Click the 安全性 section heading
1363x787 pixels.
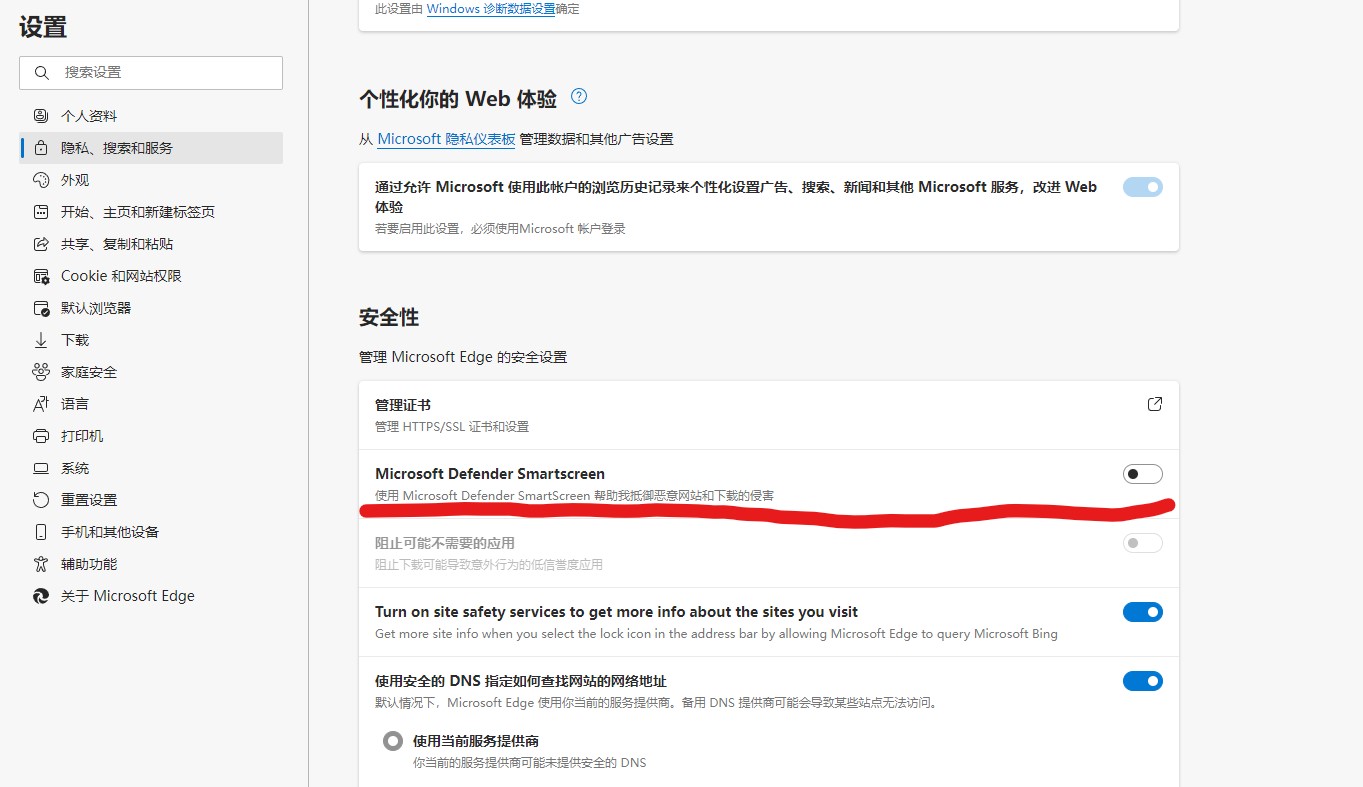point(389,317)
